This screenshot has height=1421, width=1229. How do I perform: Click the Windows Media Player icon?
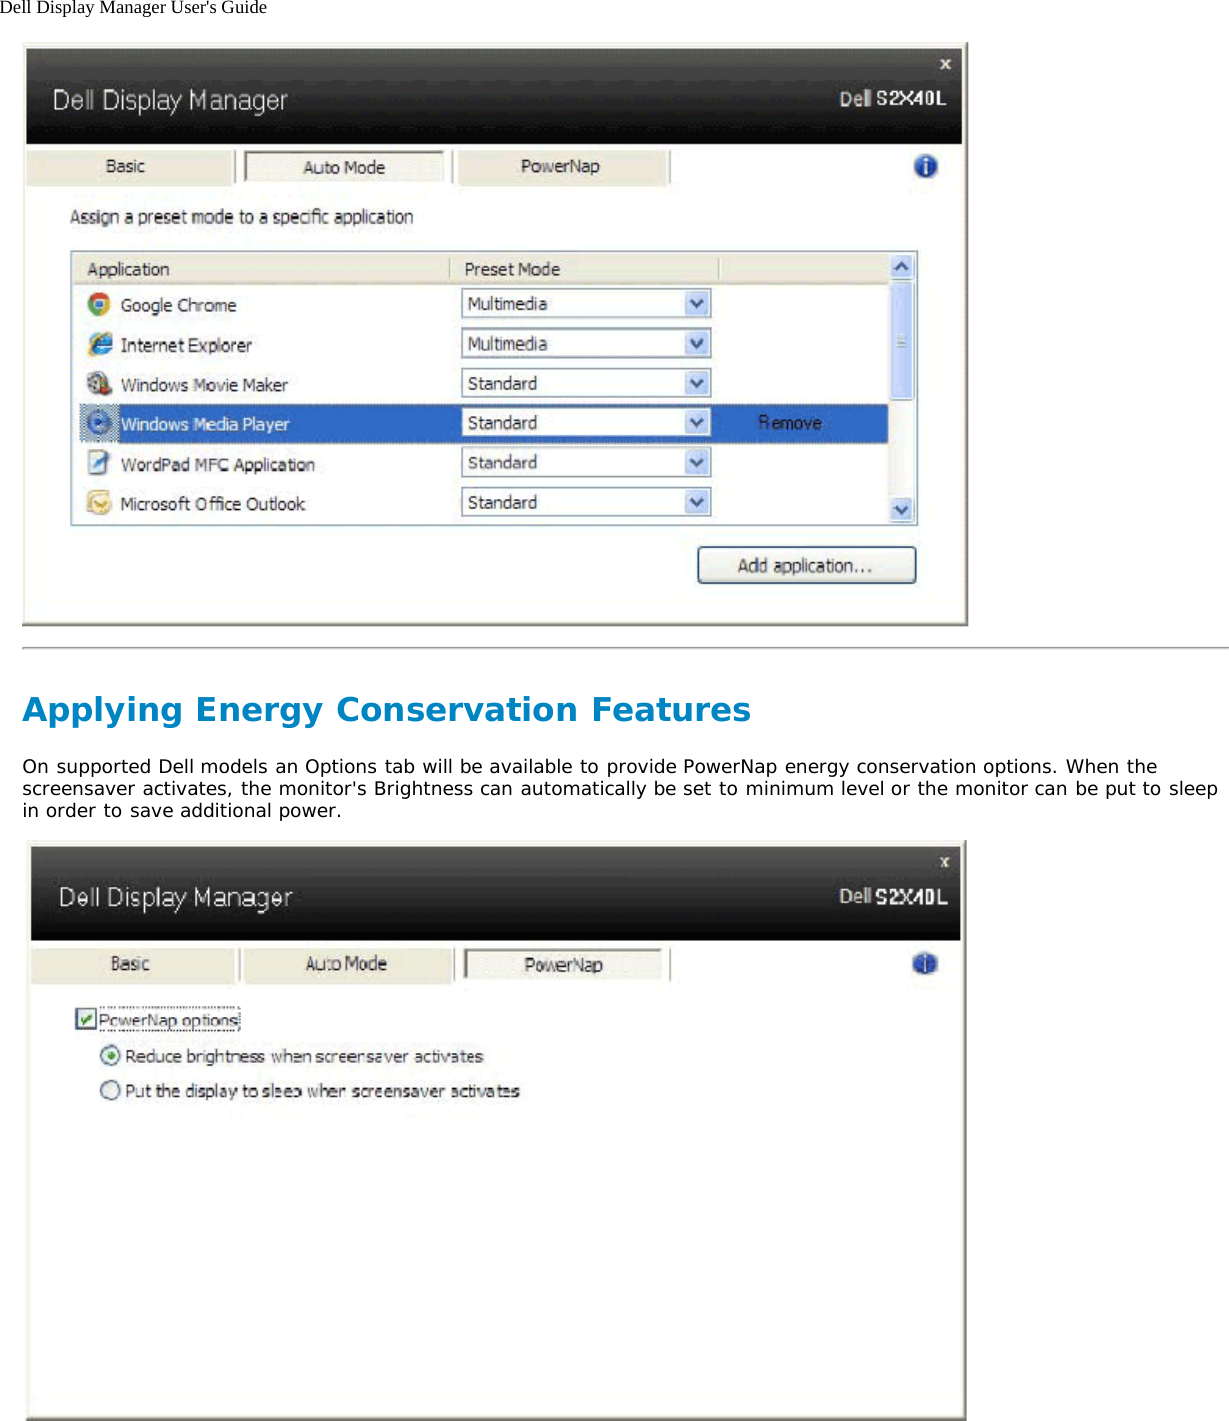pyautogui.click(x=99, y=423)
